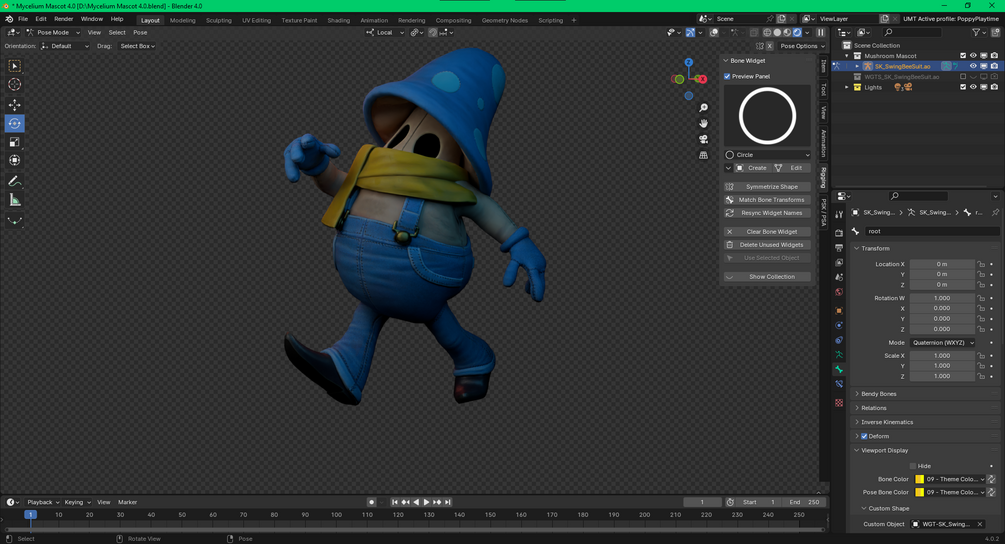This screenshot has width=1005, height=544.
Task: Click the Delete Unused Widgets button
Action: (767, 245)
